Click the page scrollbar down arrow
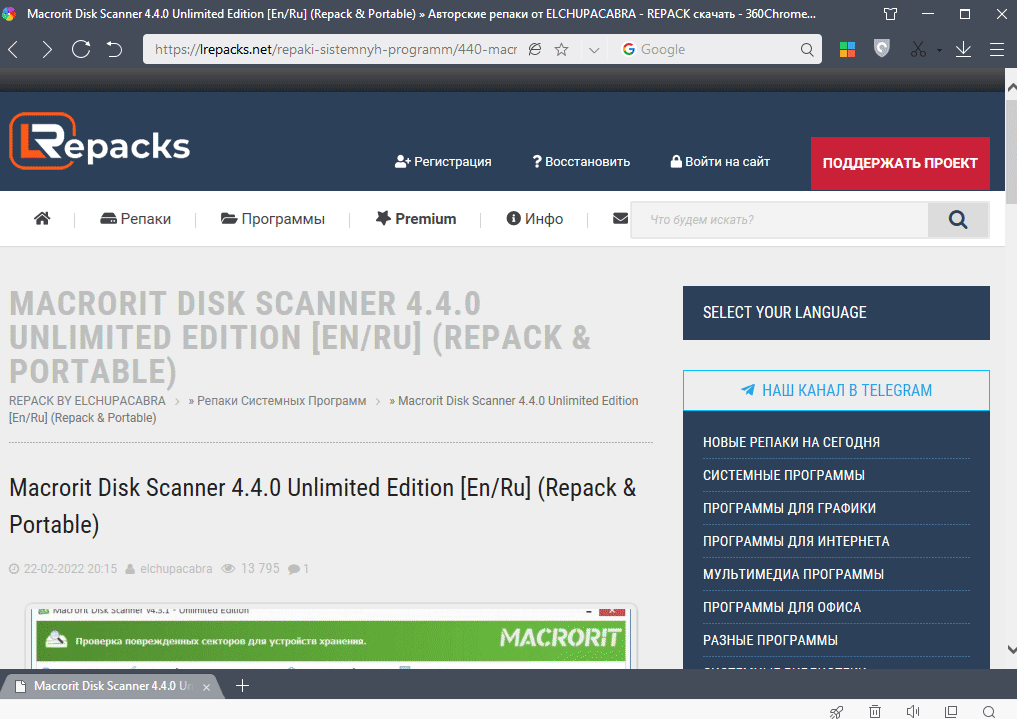 pos(1011,649)
